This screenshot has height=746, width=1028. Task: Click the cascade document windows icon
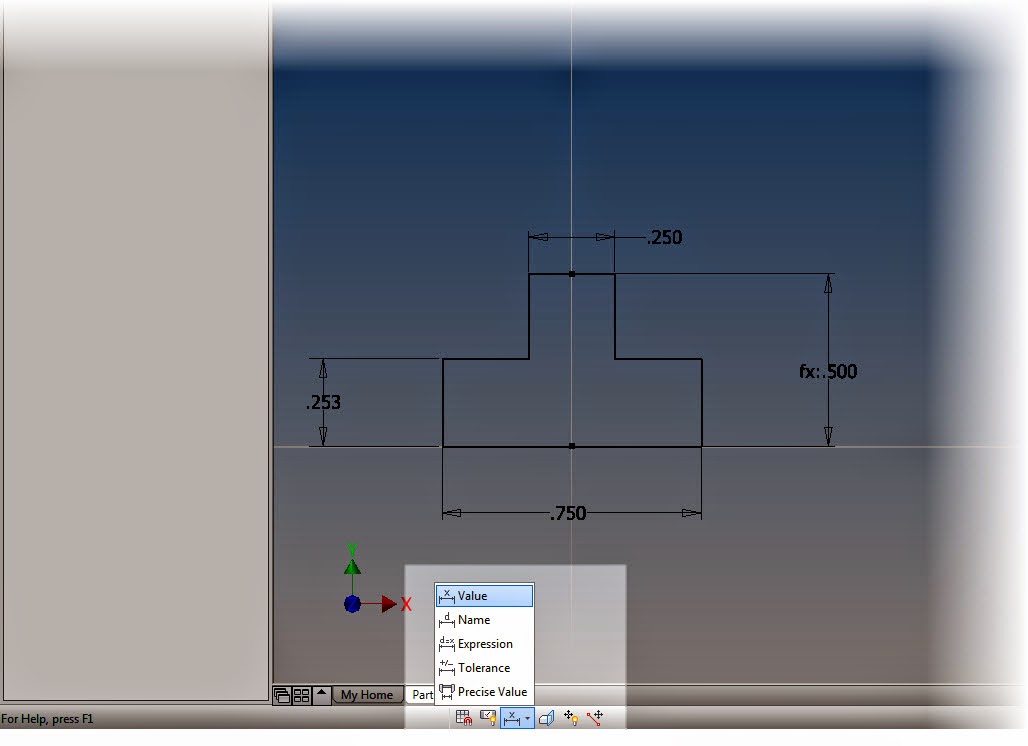pos(283,694)
